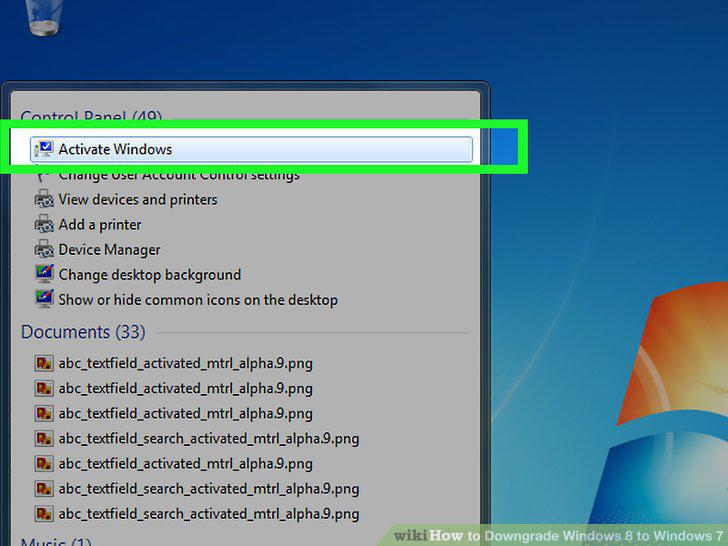
Task: Select the Change desktop background icon
Action: point(44,274)
